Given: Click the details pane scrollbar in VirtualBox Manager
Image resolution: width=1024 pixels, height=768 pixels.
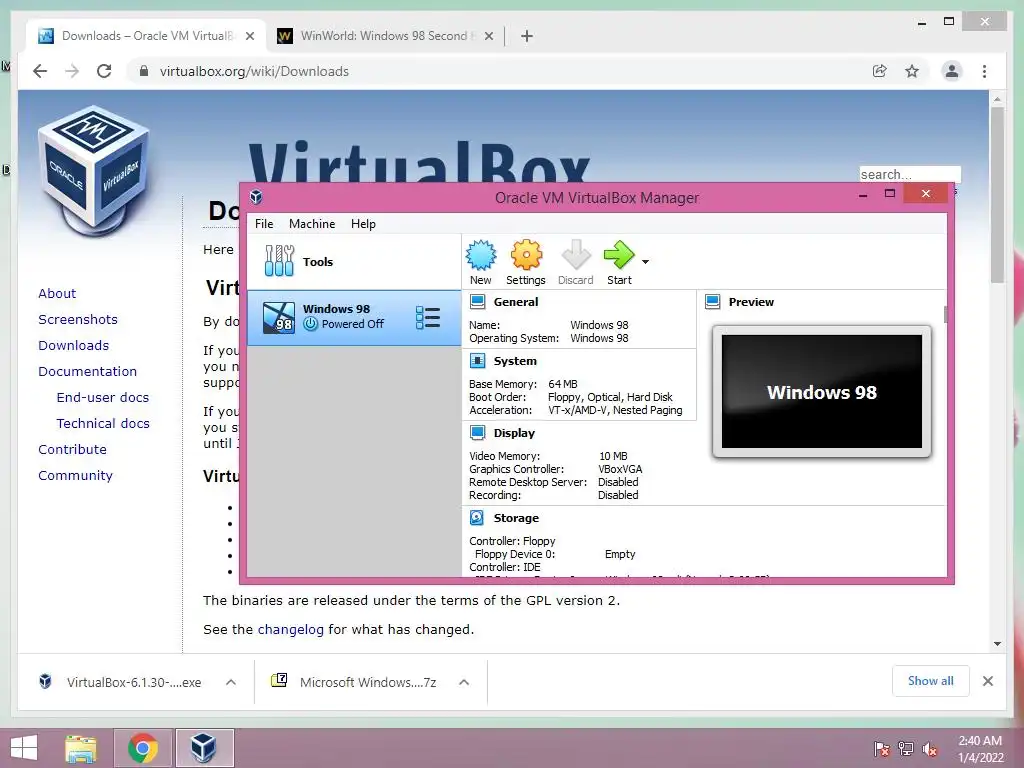Looking at the screenshot, I should [x=945, y=313].
